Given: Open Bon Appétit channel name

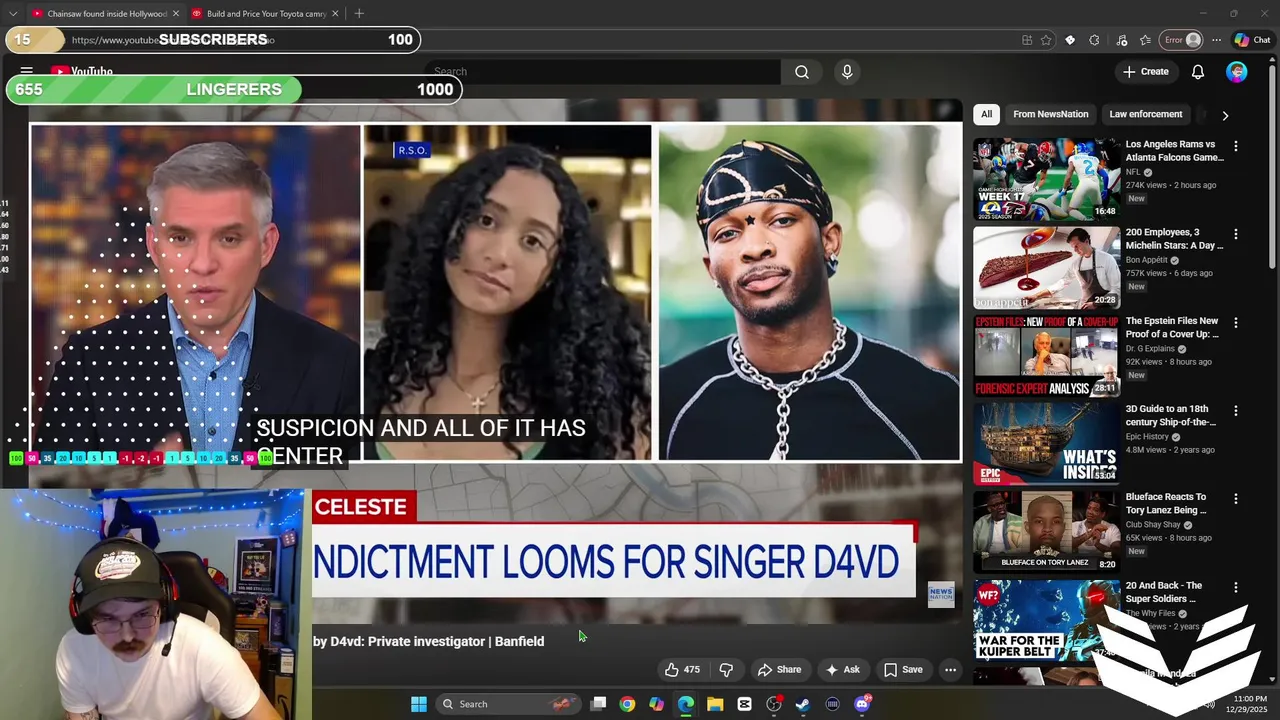Looking at the screenshot, I should tap(1146, 260).
